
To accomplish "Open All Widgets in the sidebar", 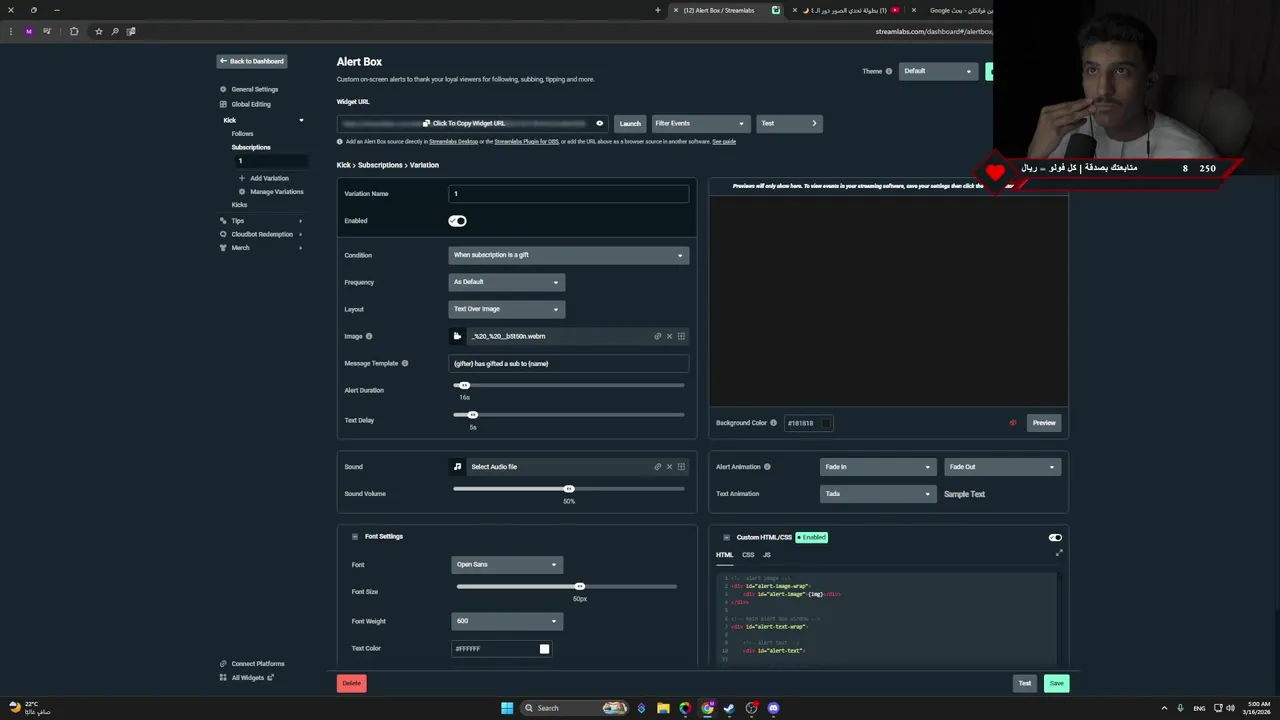I will tap(246, 678).
